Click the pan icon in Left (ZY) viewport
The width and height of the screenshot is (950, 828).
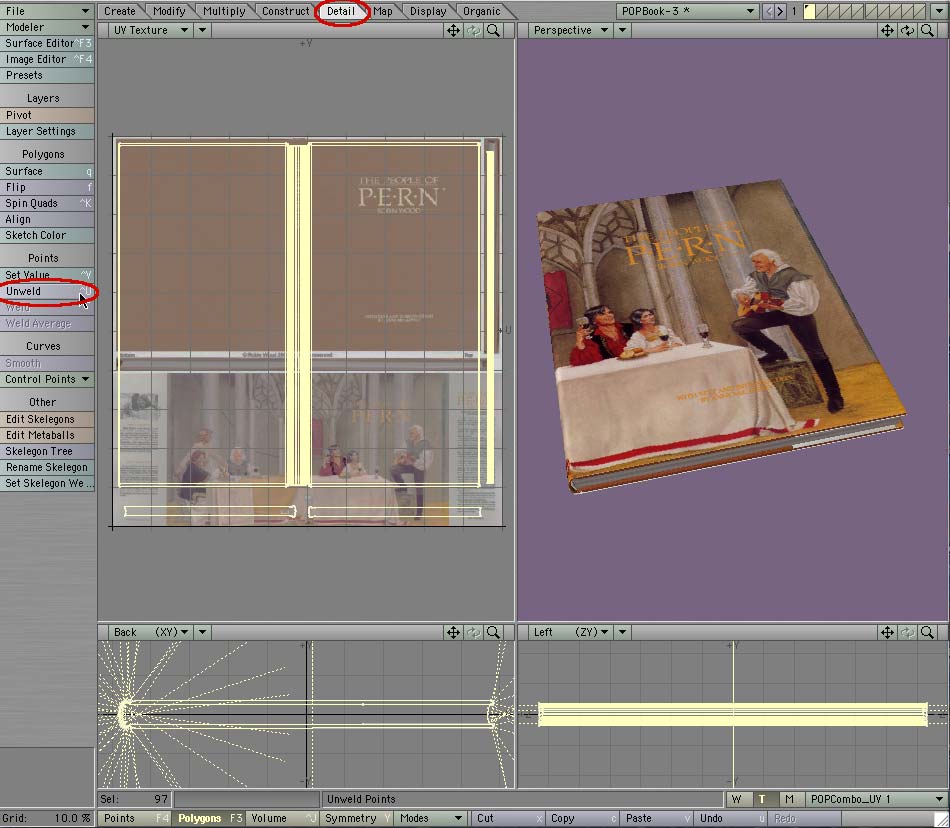[887, 632]
